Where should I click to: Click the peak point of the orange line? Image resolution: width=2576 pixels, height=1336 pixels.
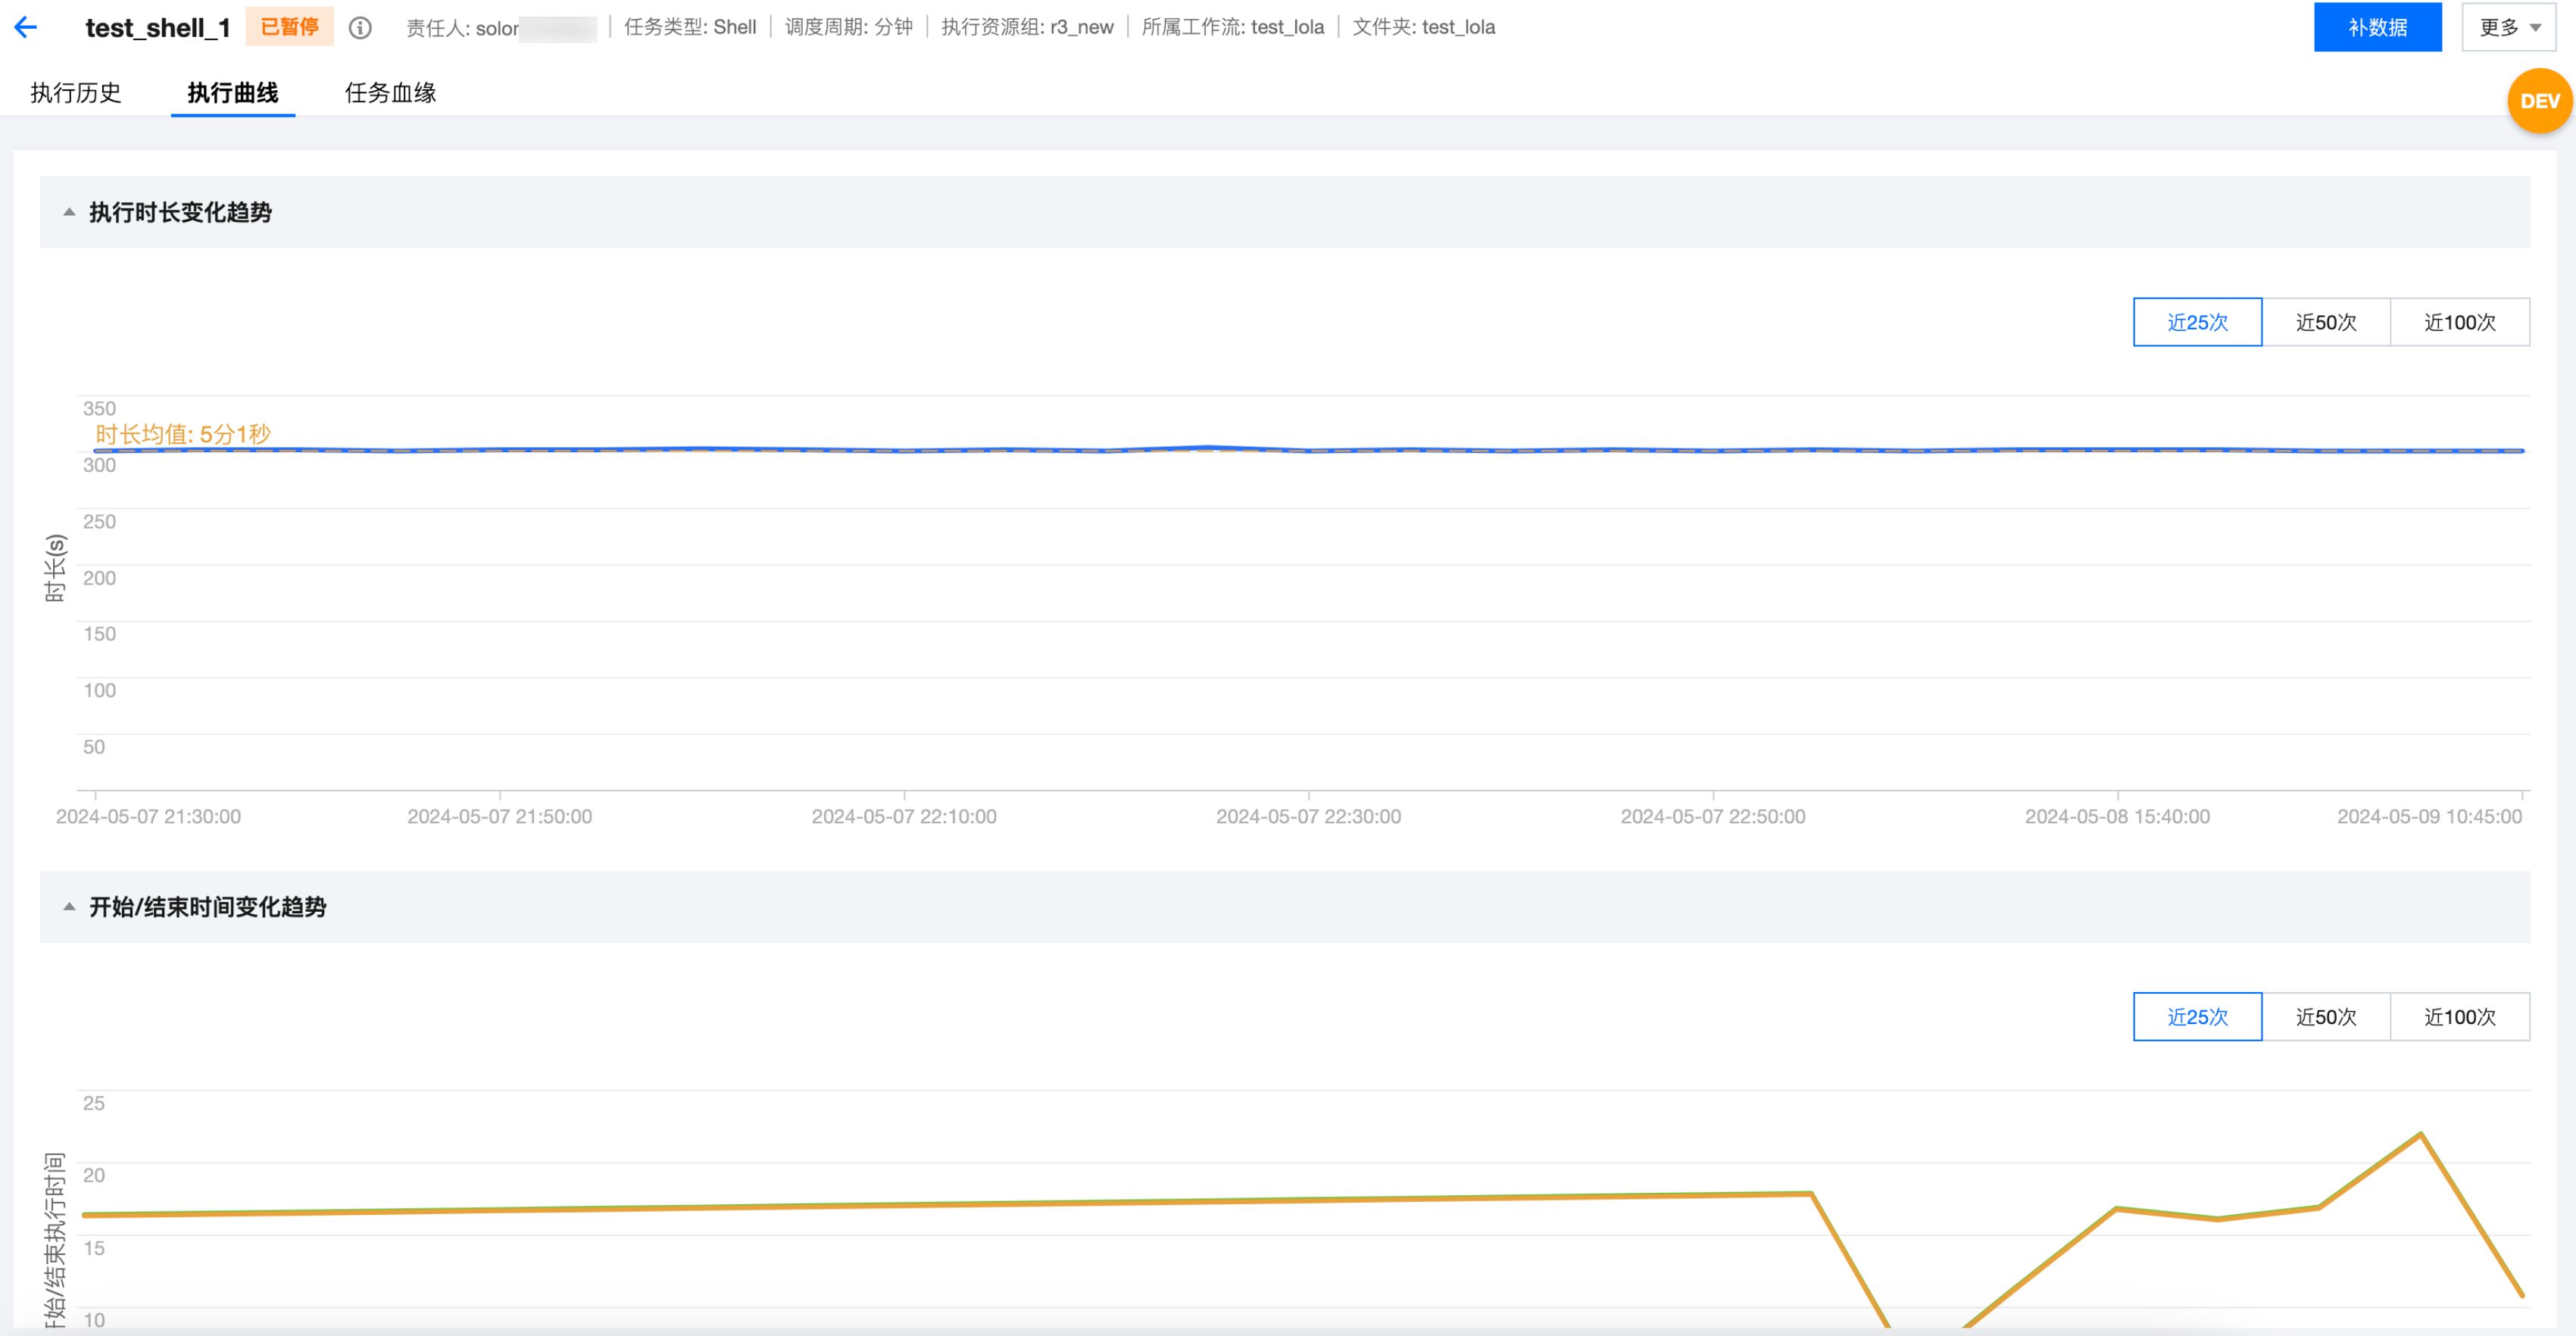(2420, 1134)
